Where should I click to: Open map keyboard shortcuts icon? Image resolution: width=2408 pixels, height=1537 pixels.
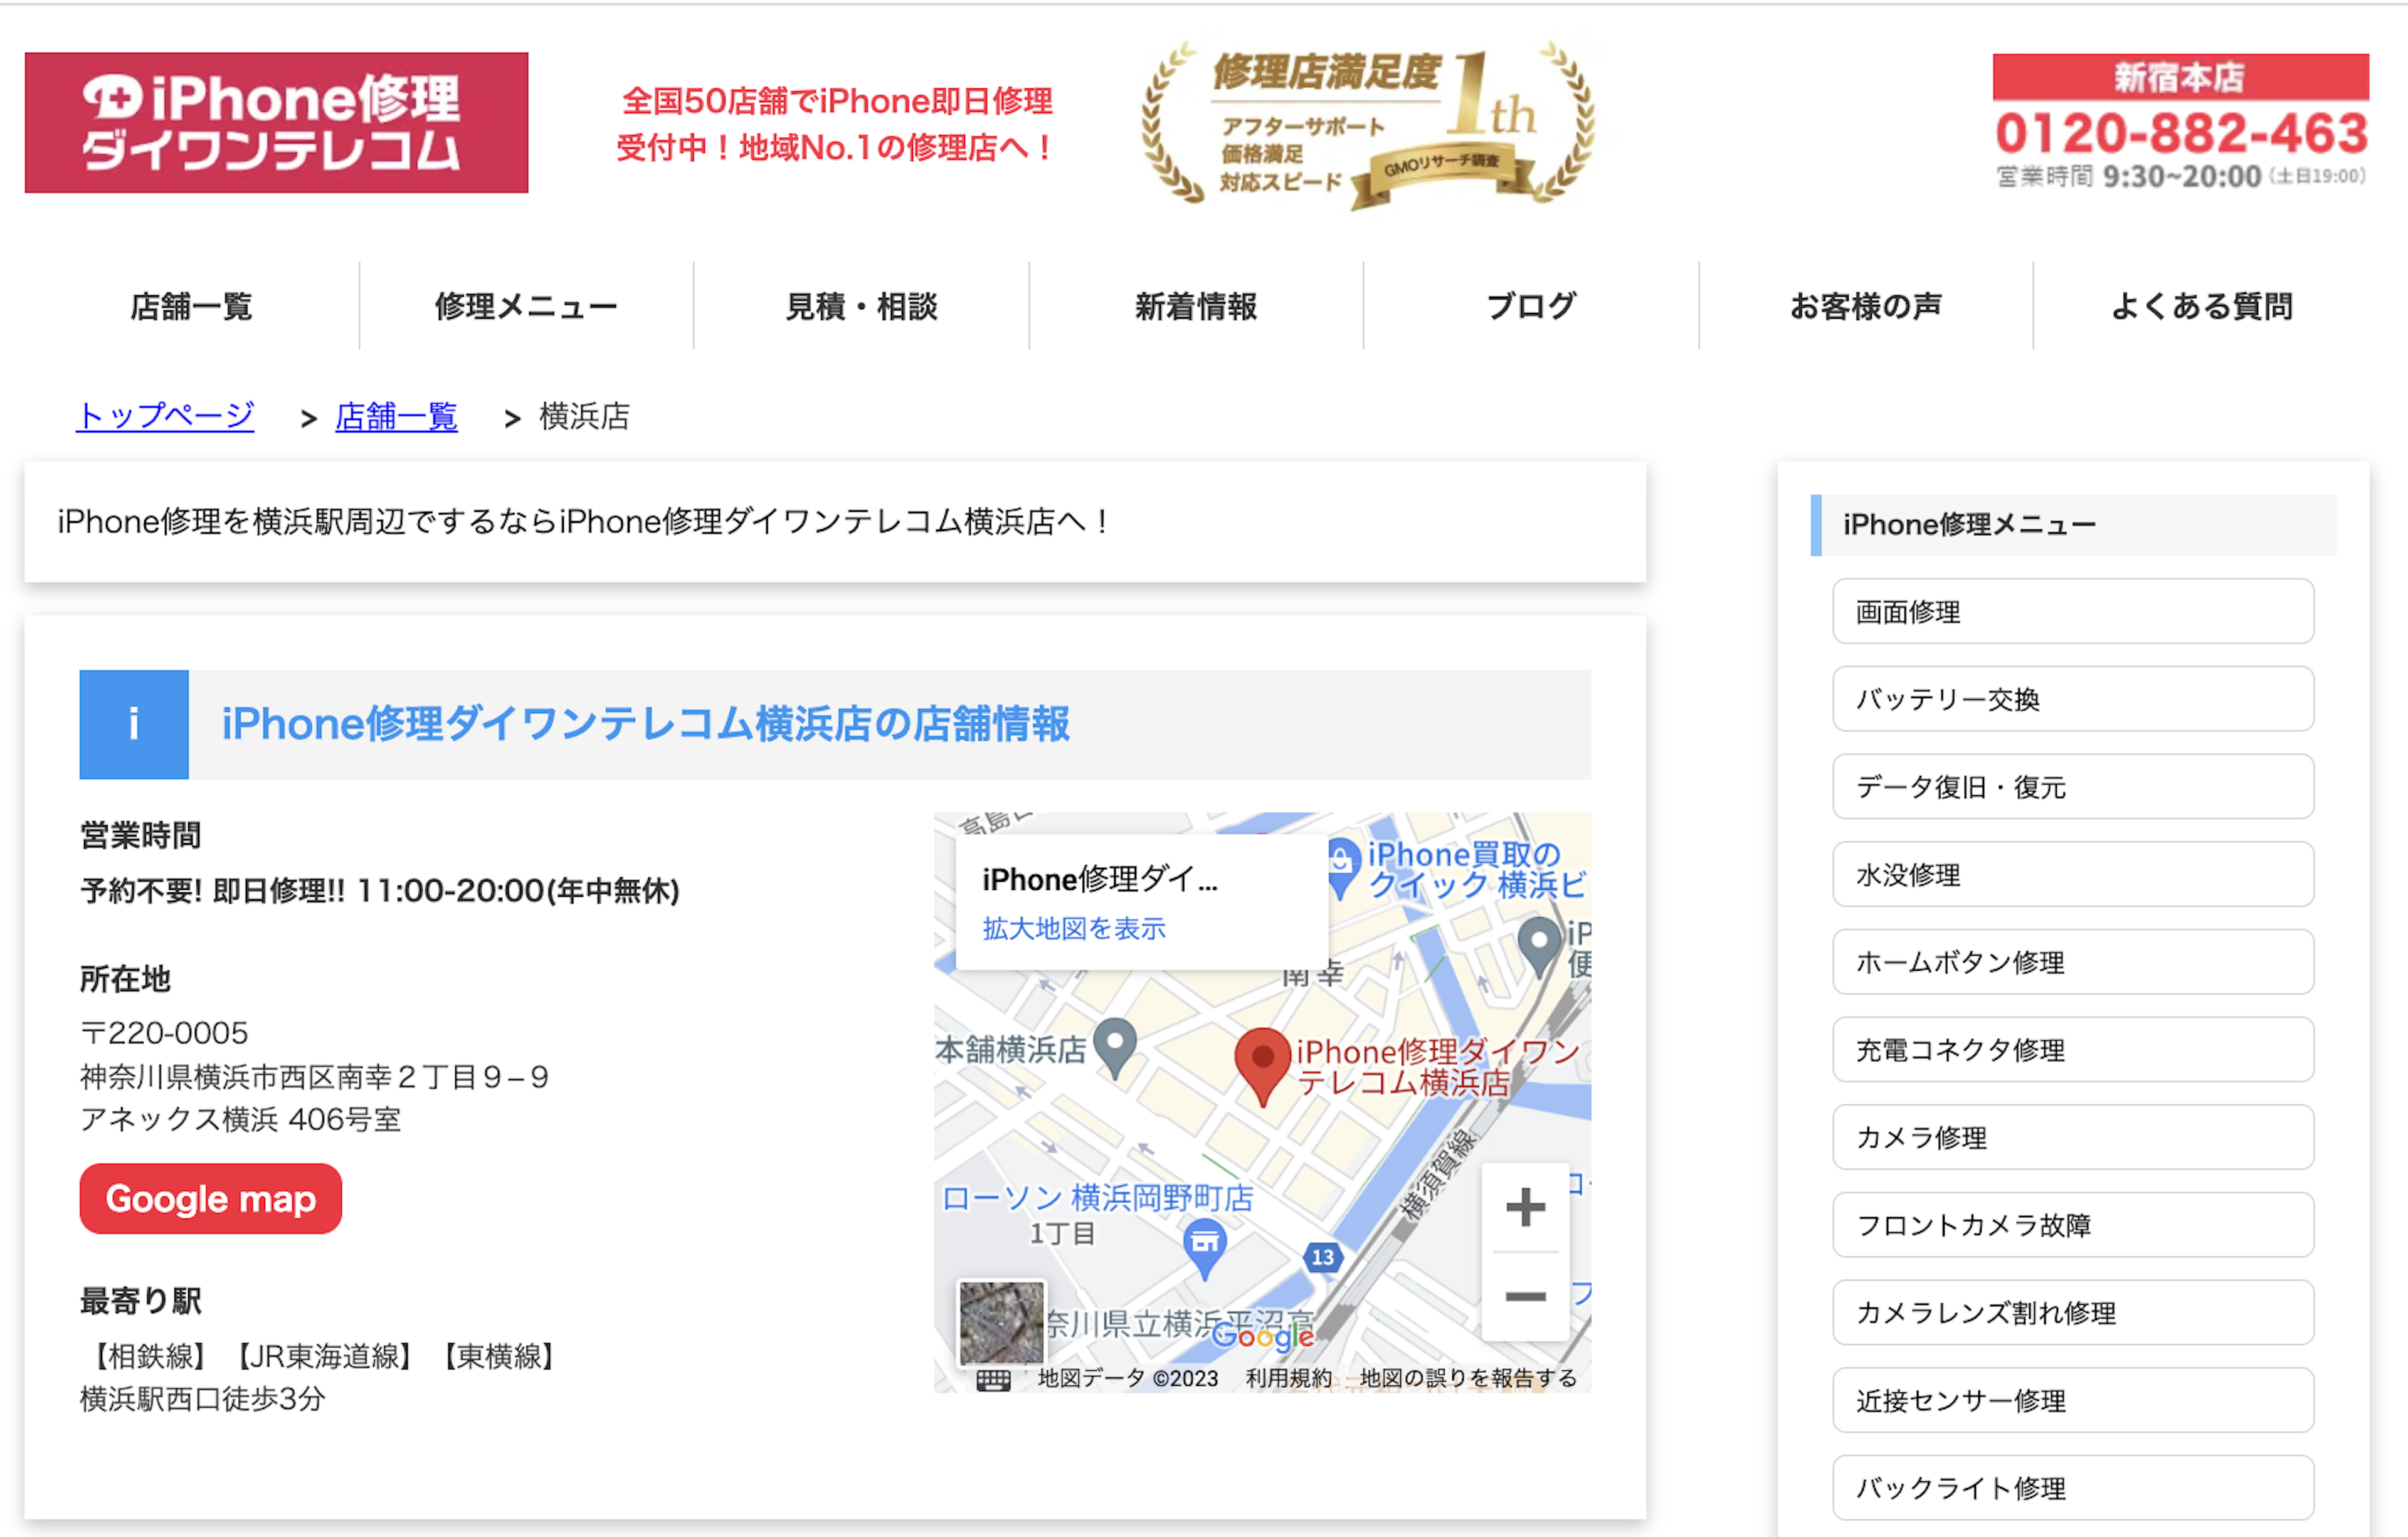(993, 1380)
